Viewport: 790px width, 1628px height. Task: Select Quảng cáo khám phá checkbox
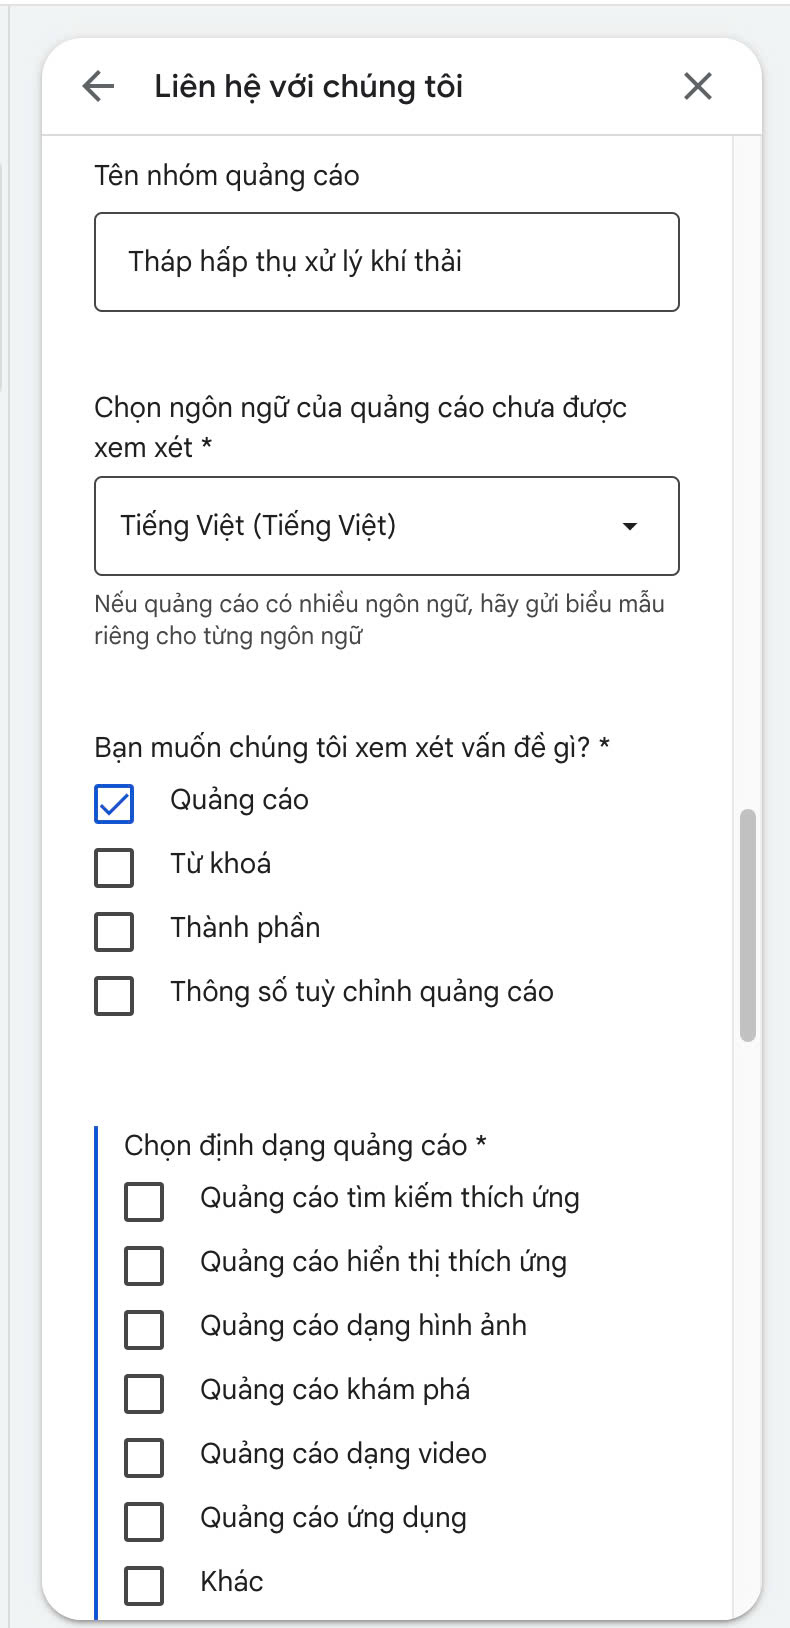tap(144, 1393)
